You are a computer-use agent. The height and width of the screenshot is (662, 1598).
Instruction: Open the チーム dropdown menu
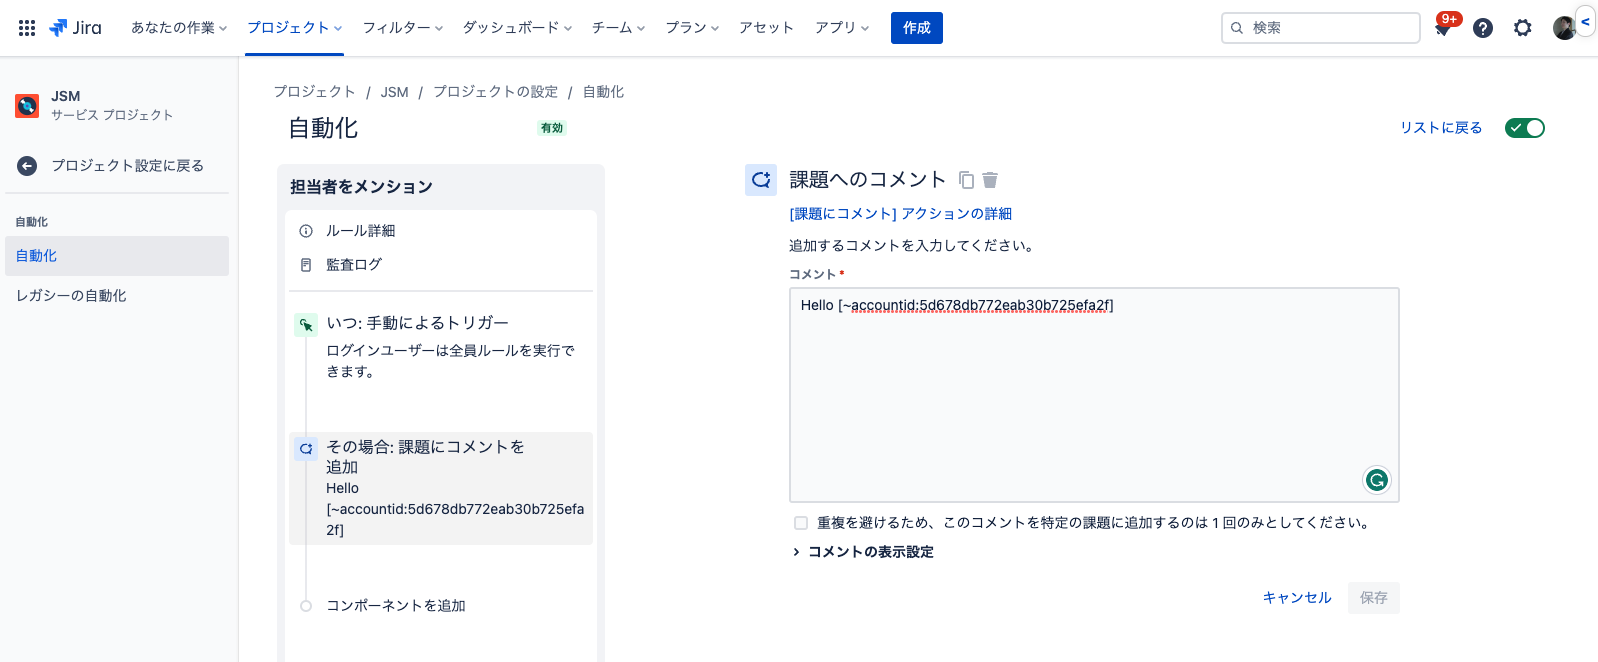click(618, 28)
